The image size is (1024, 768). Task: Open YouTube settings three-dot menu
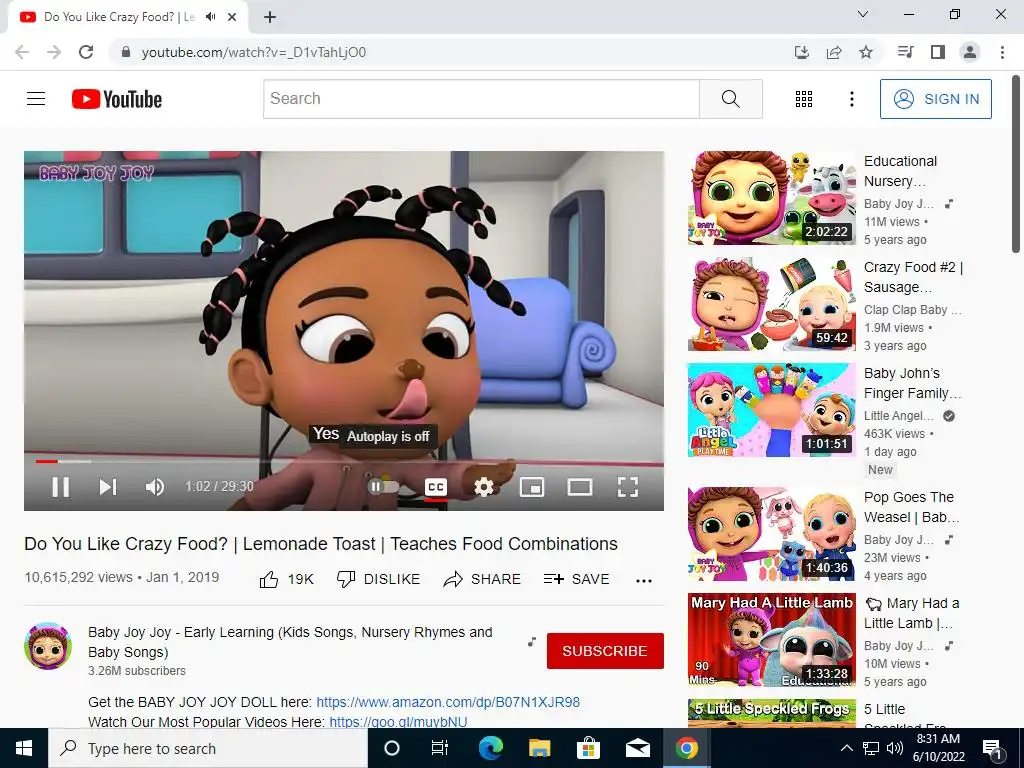[852, 99]
